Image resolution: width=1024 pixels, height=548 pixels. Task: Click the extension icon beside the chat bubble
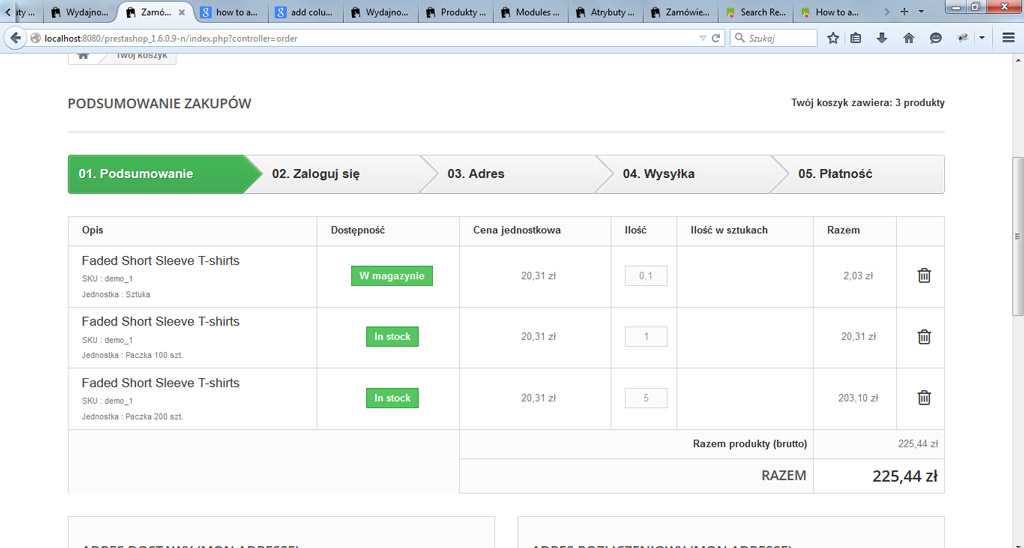[x=963, y=39]
